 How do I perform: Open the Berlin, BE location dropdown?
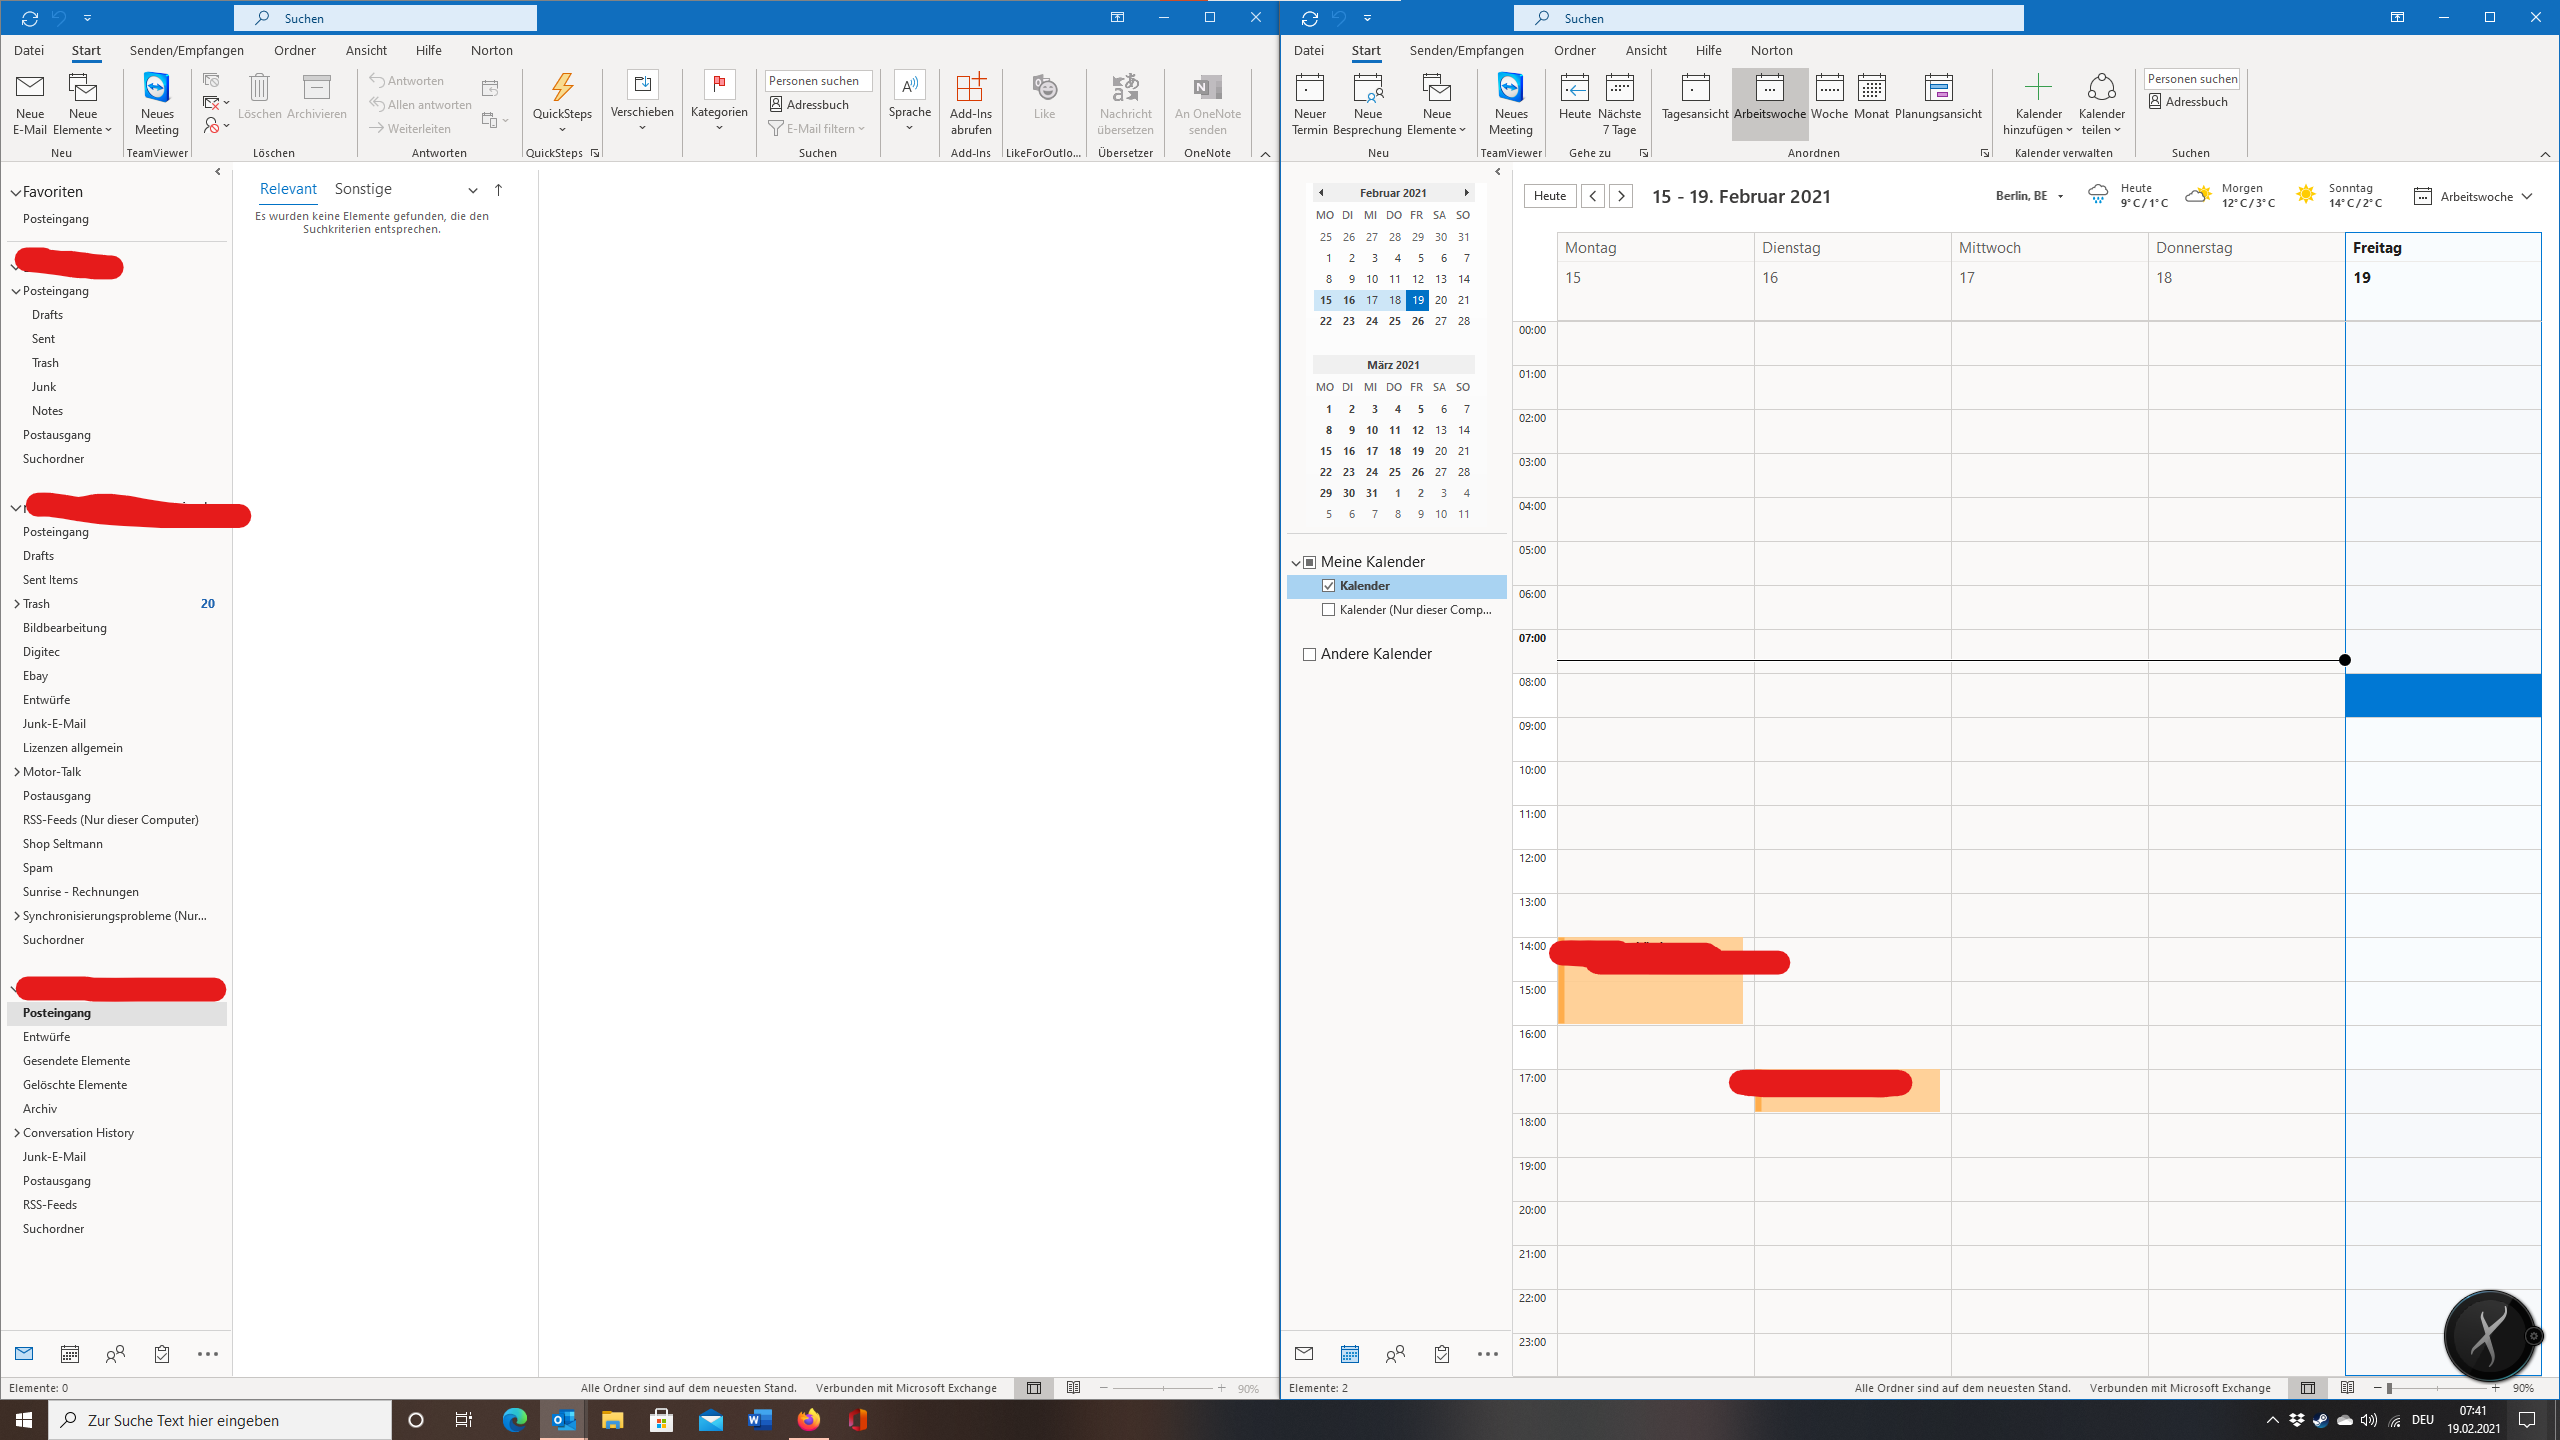2030,196
